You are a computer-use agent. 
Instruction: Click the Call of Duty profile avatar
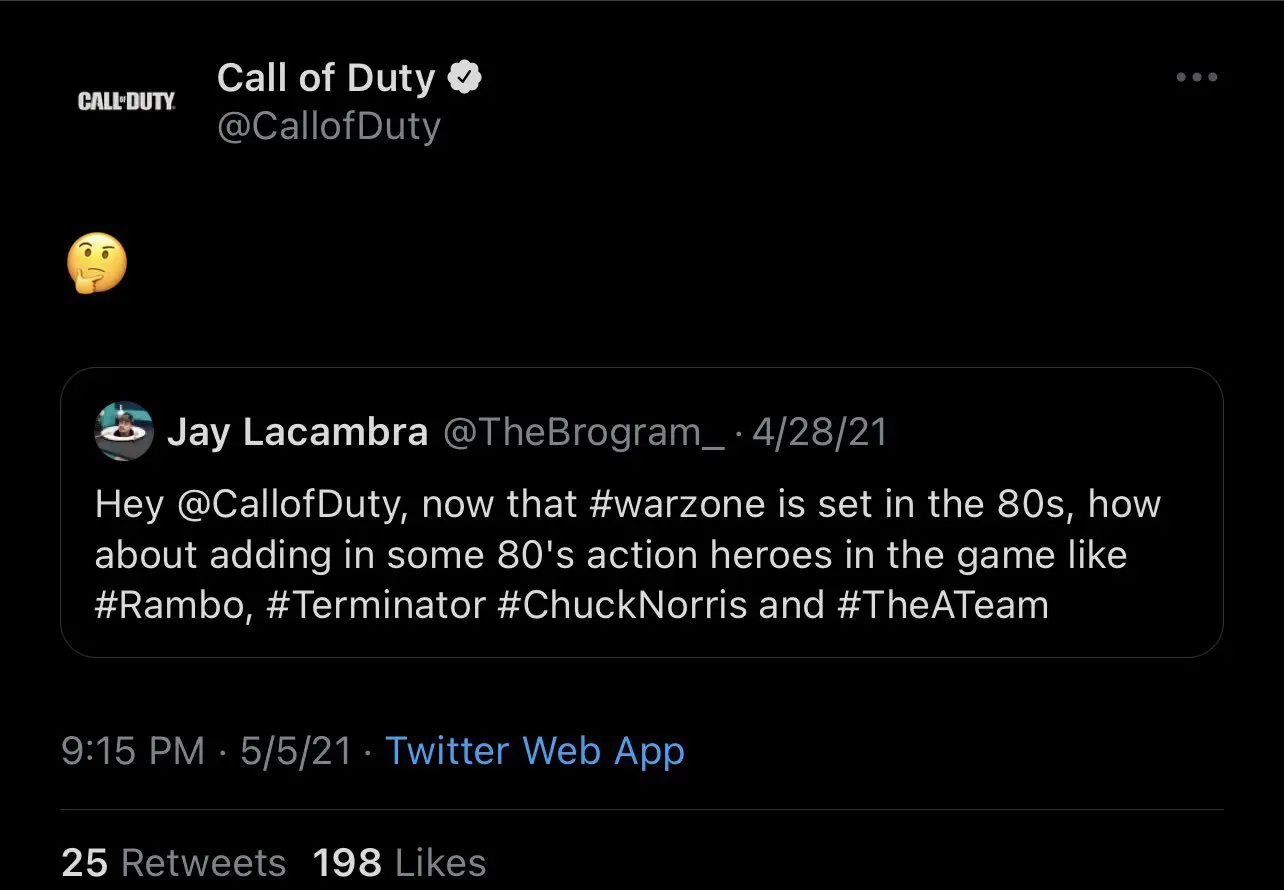tap(126, 101)
